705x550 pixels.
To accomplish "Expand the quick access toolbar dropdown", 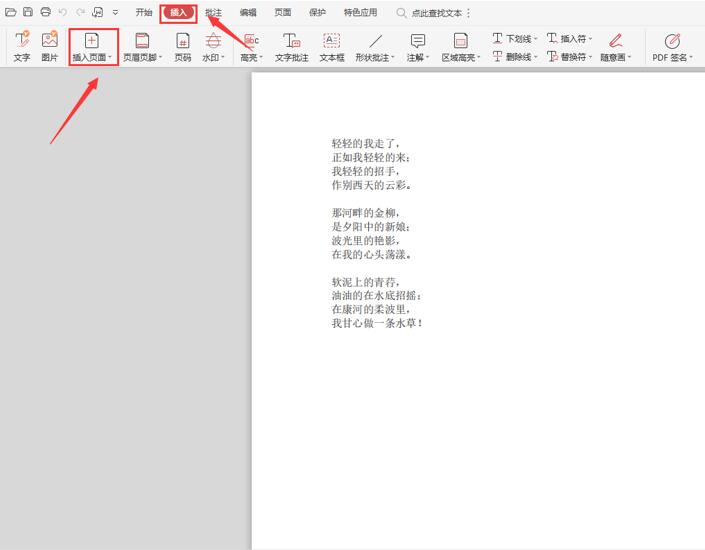I will click(116, 13).
